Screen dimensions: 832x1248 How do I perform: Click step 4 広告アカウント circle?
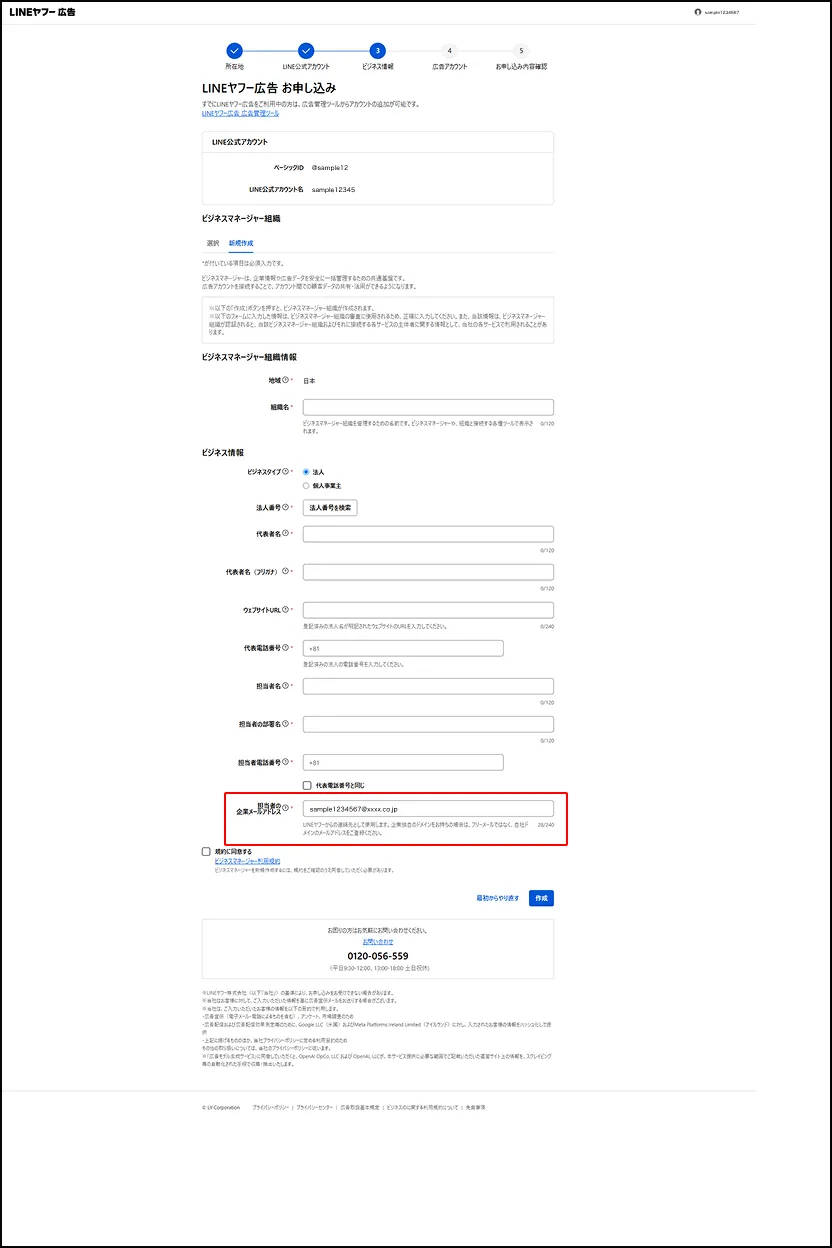click(x=449, y=50)
